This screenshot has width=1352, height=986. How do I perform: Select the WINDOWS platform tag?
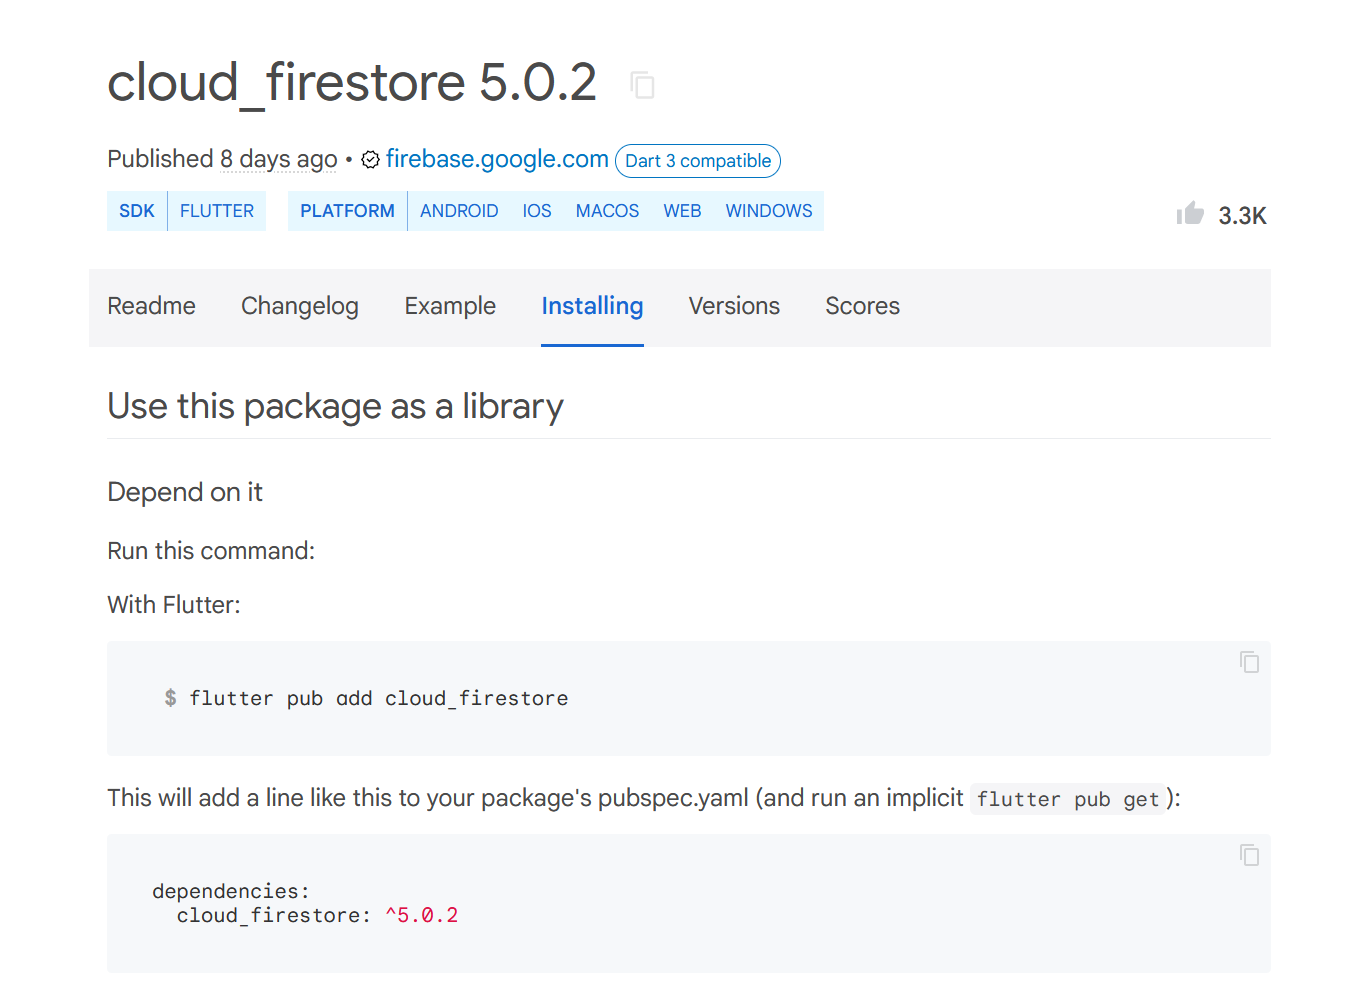pyautogui.click(x=768, y=210)
